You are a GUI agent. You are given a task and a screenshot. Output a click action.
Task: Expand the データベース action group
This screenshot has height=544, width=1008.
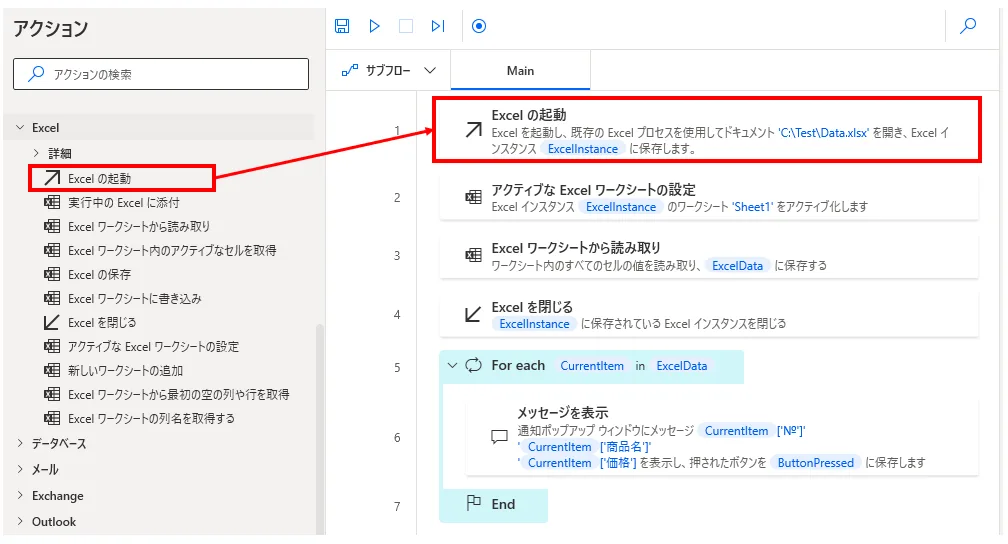(20, 444)
